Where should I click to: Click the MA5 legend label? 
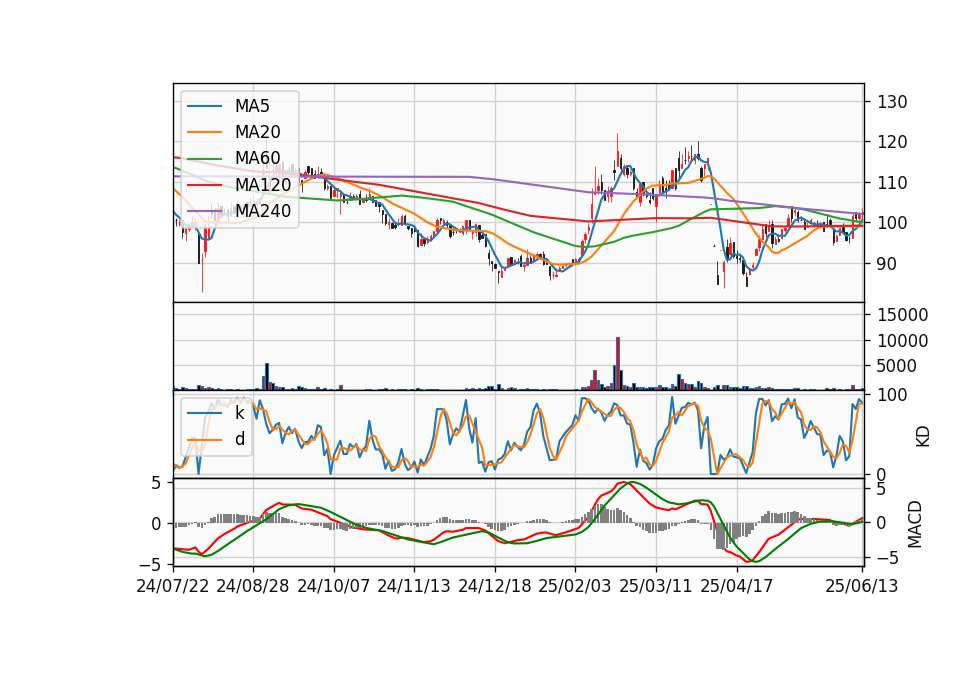[x=252, y=106]
